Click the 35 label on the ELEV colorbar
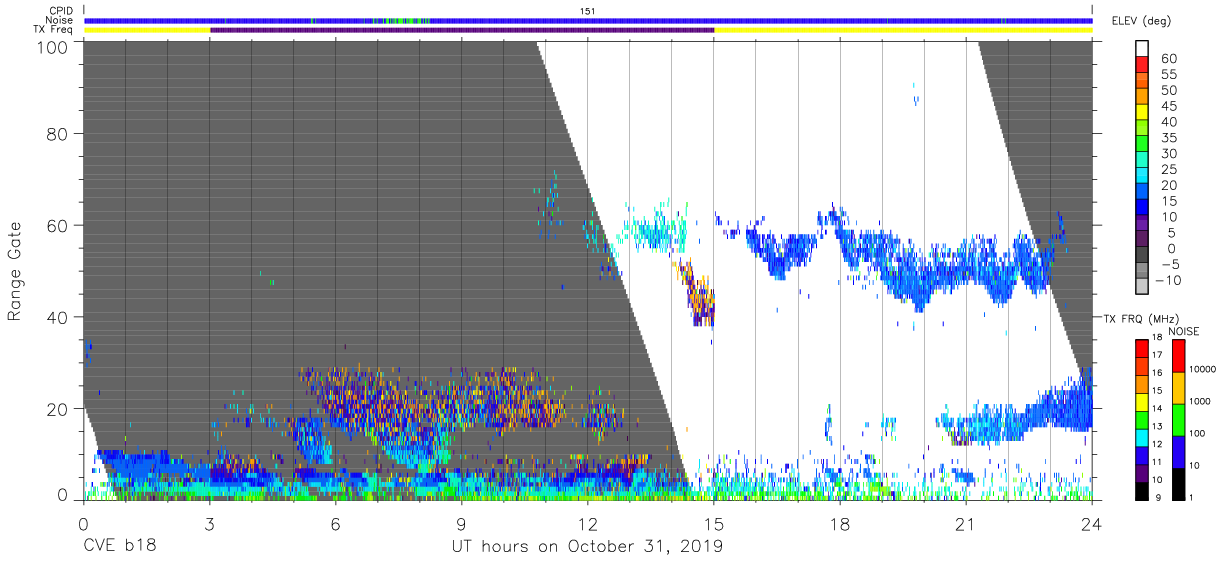This screenshot has width=1228, height=567. tap(1168, 138)
